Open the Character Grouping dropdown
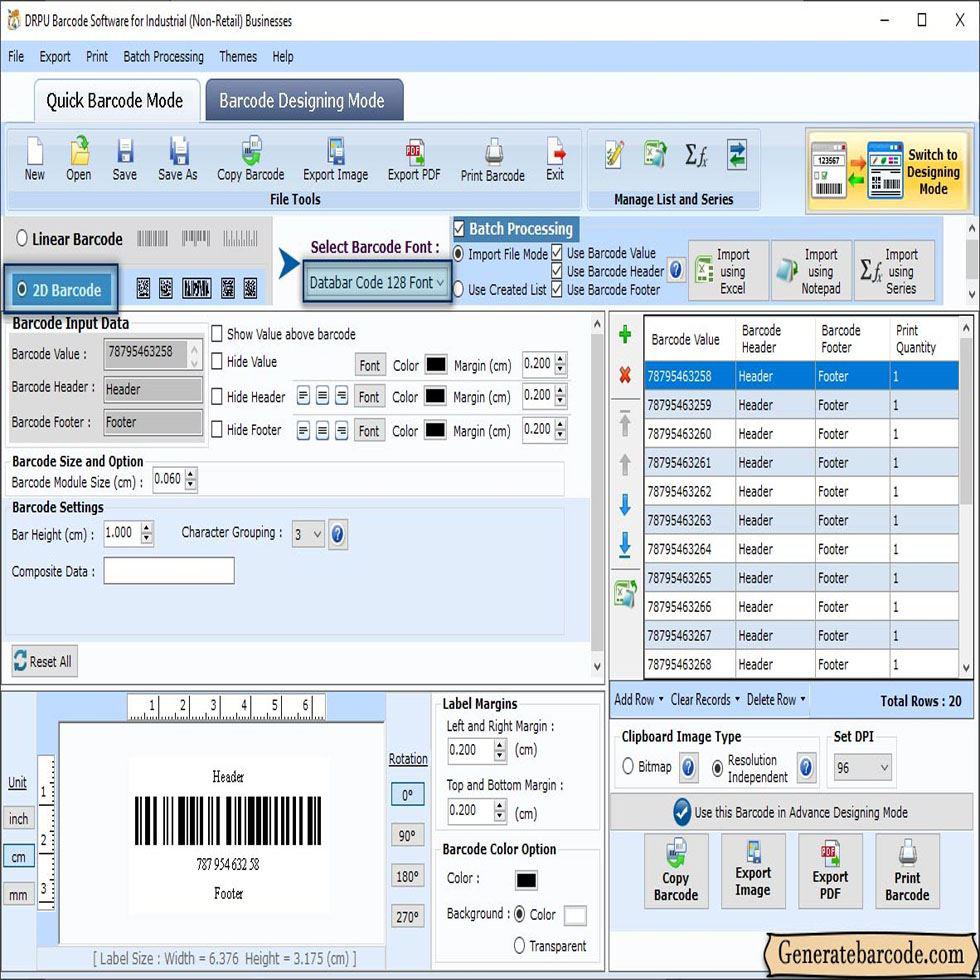 [307, 534]
